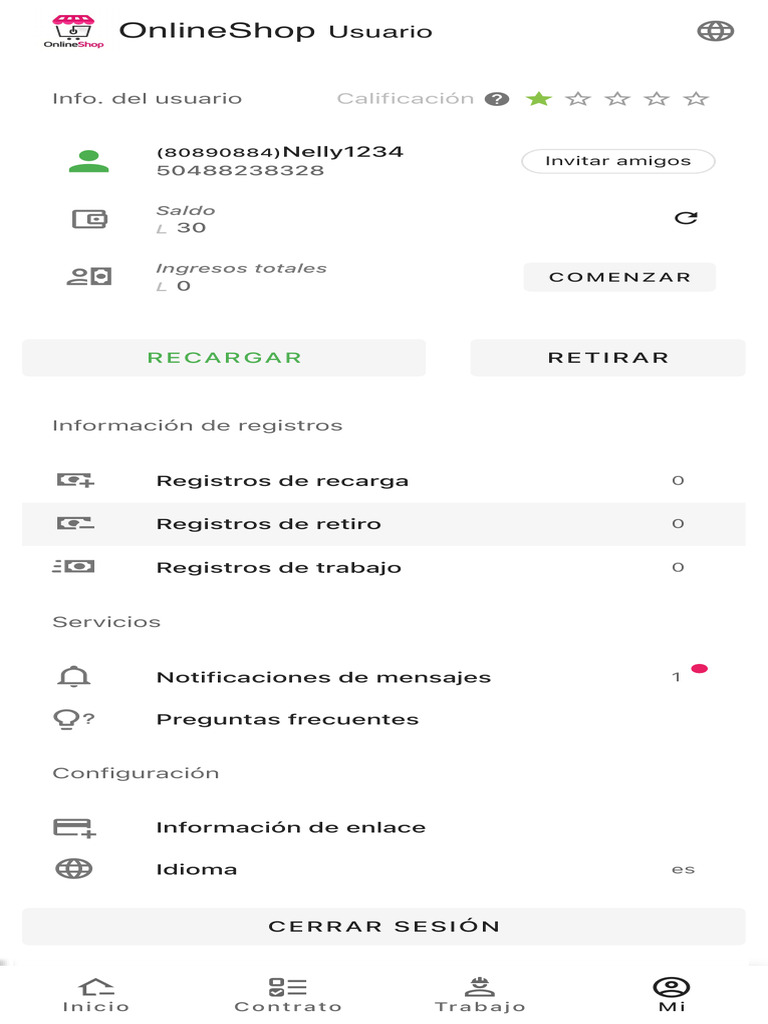768x1024 pixels.
Task: Select the third rating star
Action: point(618,99)
